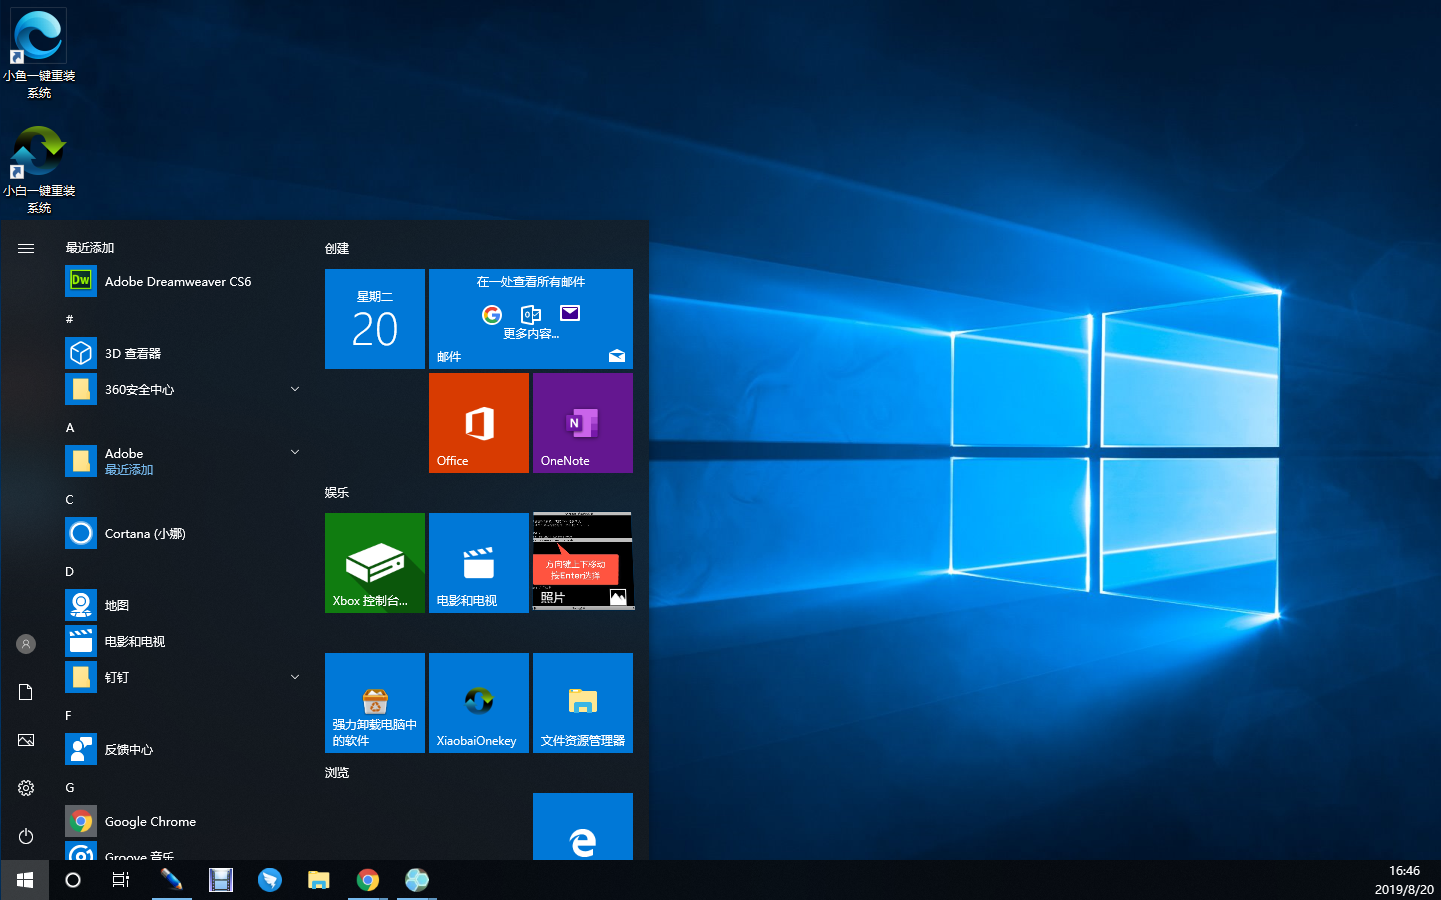Toggle the Start menu hamburger expand button
Viewport: 1441px width, 900px height.
pos(26,248)
